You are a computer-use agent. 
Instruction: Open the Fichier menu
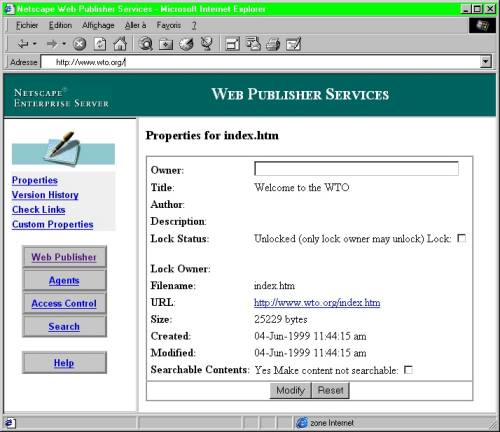pos(27,25)
